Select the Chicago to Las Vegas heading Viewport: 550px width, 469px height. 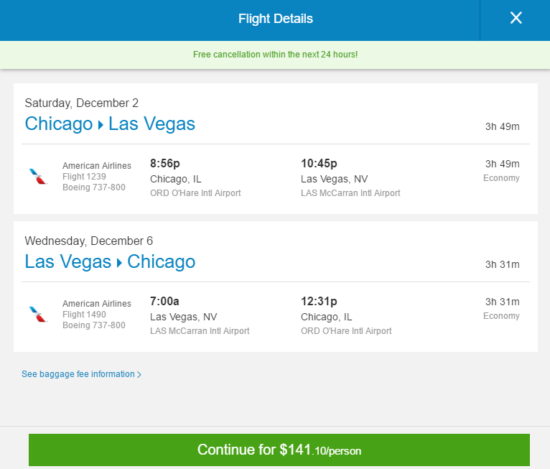coord(110,124)
